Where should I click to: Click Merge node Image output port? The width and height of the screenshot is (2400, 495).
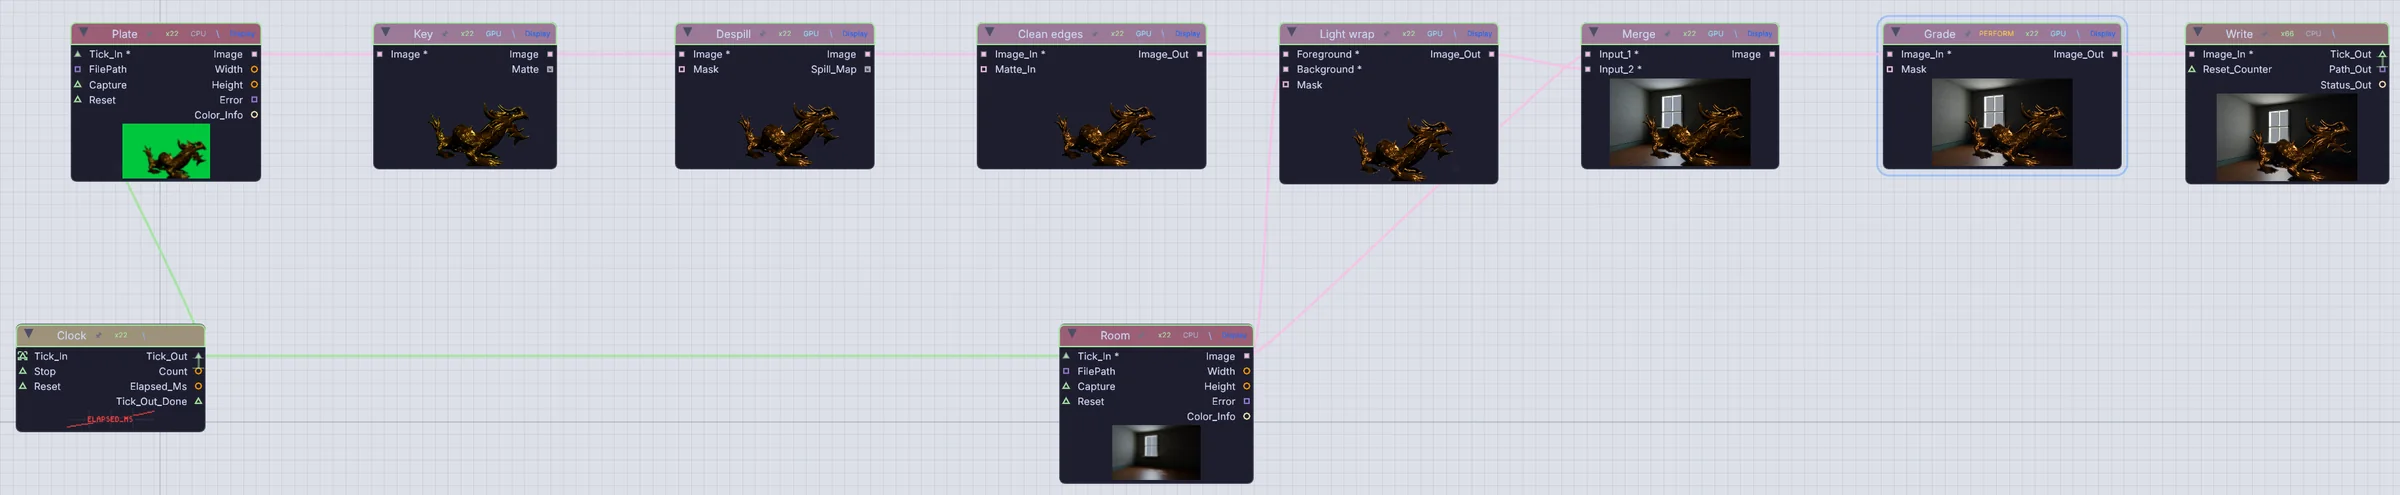coord(1772,54)
